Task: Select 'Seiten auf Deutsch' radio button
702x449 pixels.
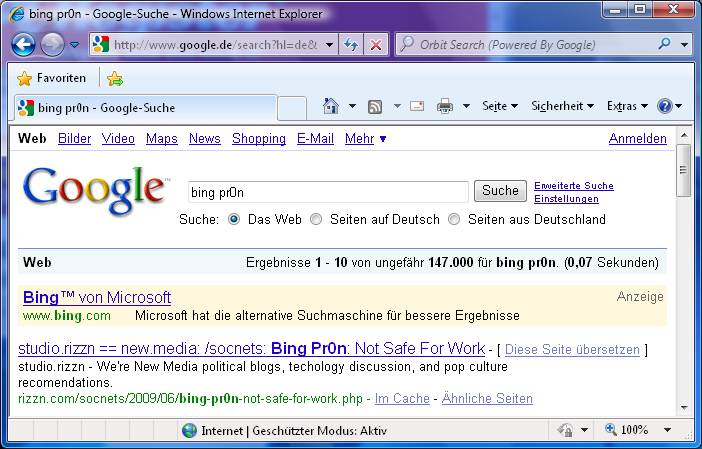Action: click(316, 219)
